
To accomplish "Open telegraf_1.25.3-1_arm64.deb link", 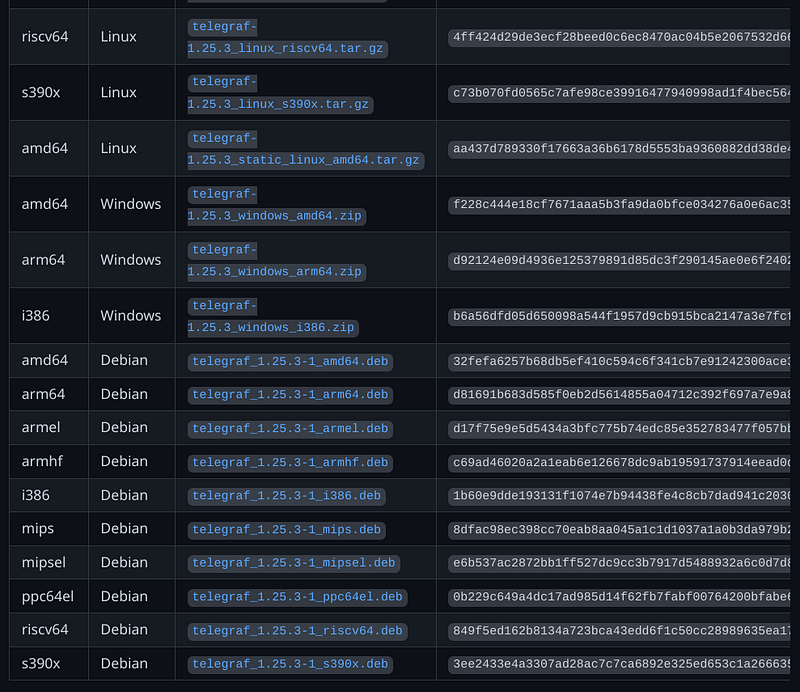I will tap(290, 394).
